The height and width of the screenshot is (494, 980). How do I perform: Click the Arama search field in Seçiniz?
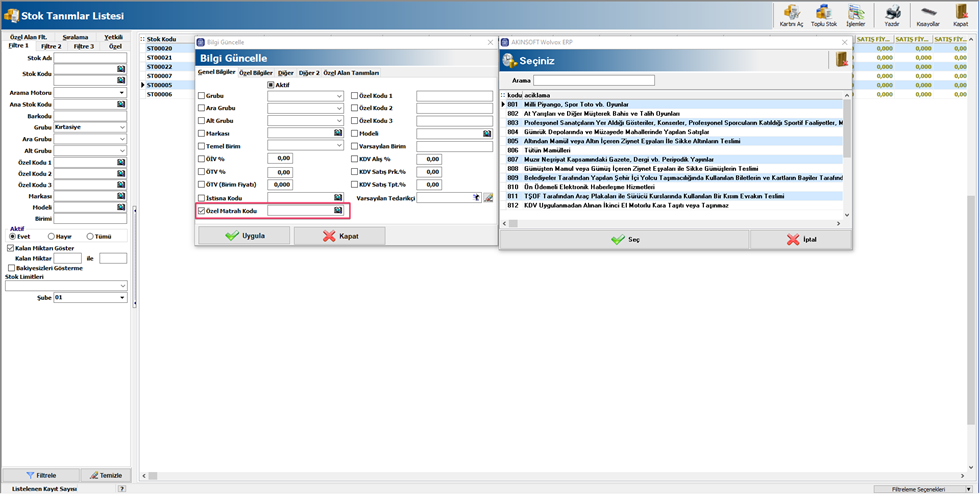tap(580, 80)
